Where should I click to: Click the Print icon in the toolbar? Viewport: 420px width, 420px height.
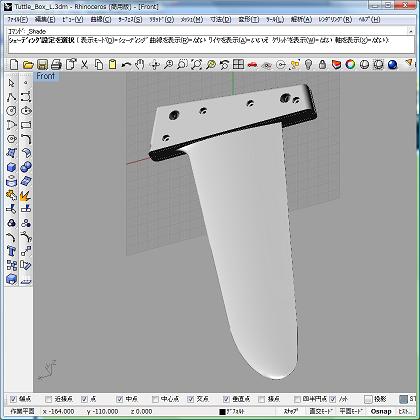(x=56, y=64)
